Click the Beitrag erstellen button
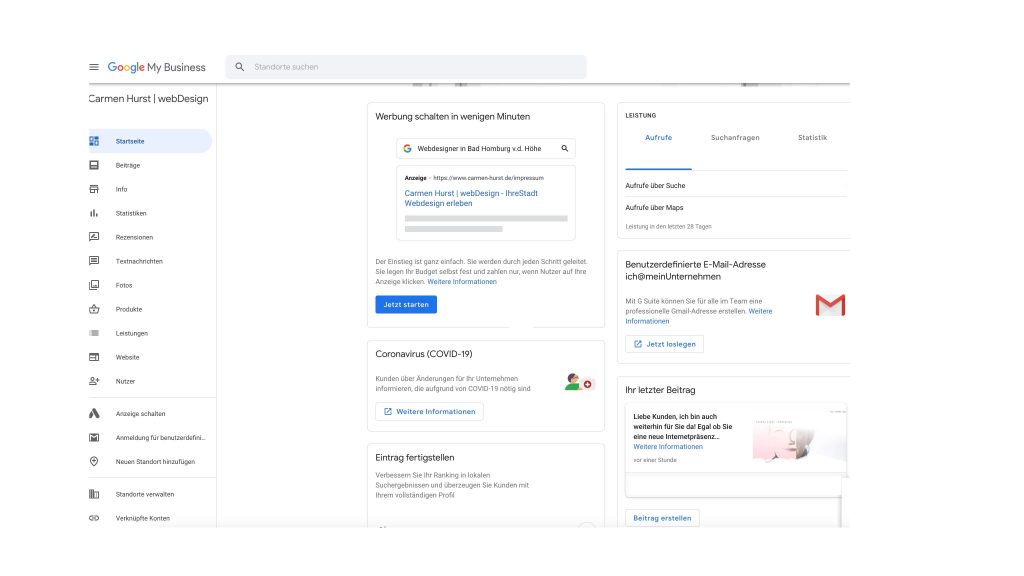1024x576 pixels. click(x=662, y=518)
